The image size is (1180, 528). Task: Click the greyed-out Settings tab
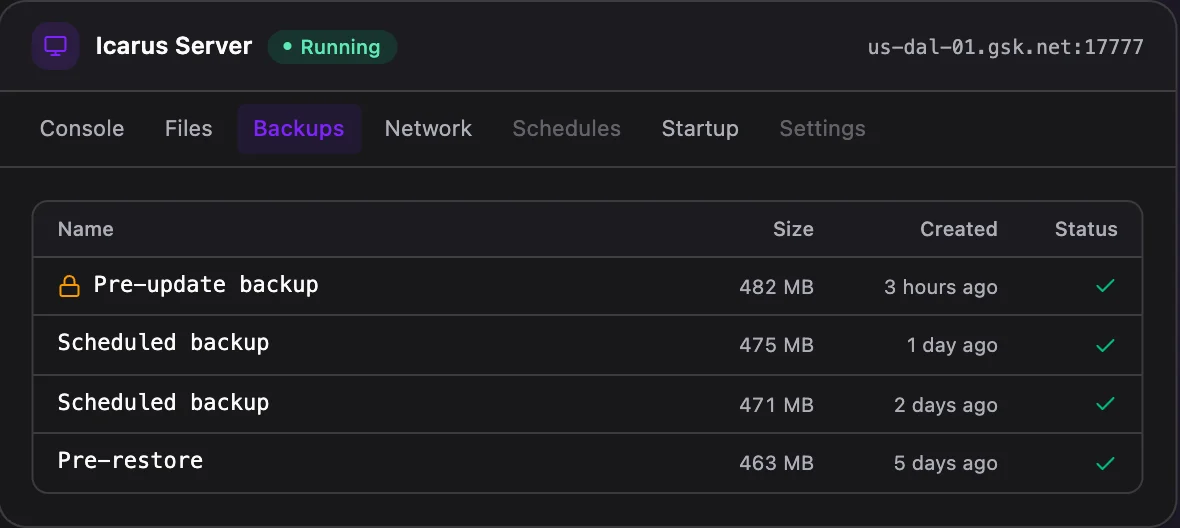[823, 129]
